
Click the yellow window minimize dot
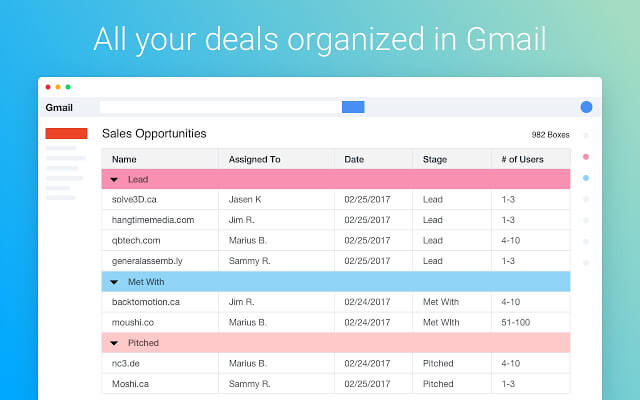(58, 87)
